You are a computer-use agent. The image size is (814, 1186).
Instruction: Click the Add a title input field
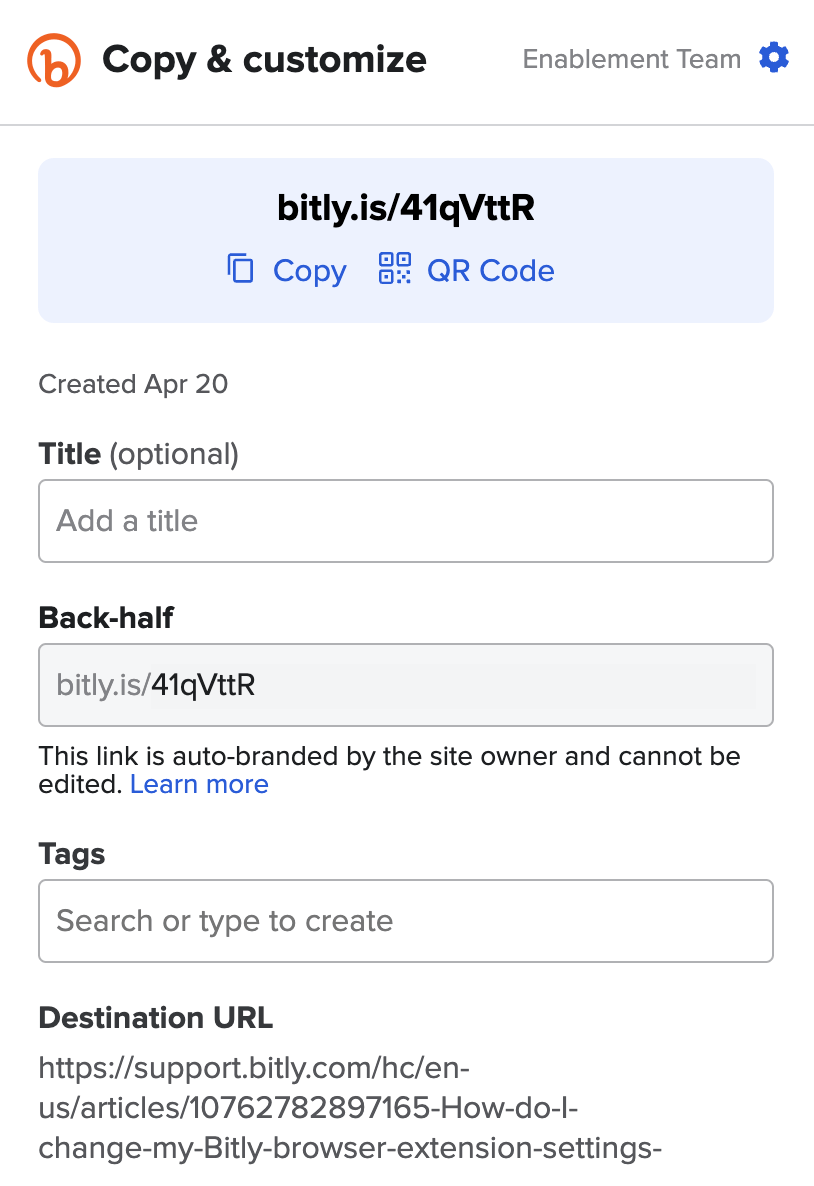point(405,520)
